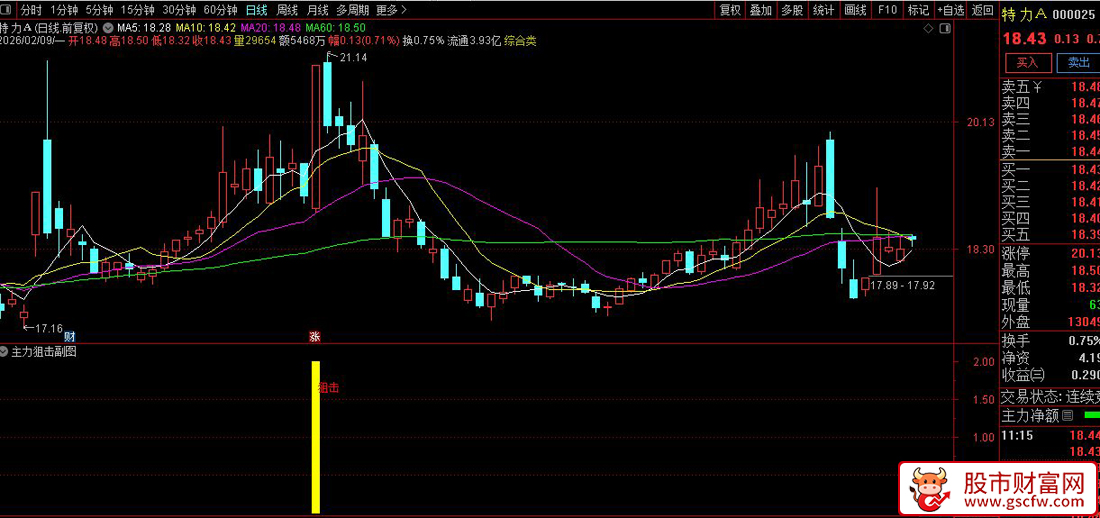The height and width of the screenshot is (518, 1100).
Task: Click the 卖一 ask row
Action: (1050, 152)
